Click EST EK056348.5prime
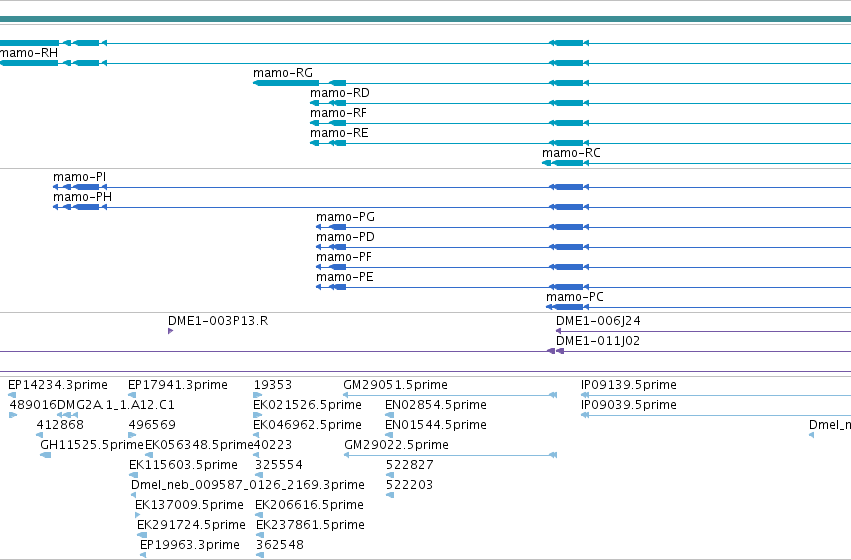The height and width of the screenshot is (560, 851). (x=199, y=445)
